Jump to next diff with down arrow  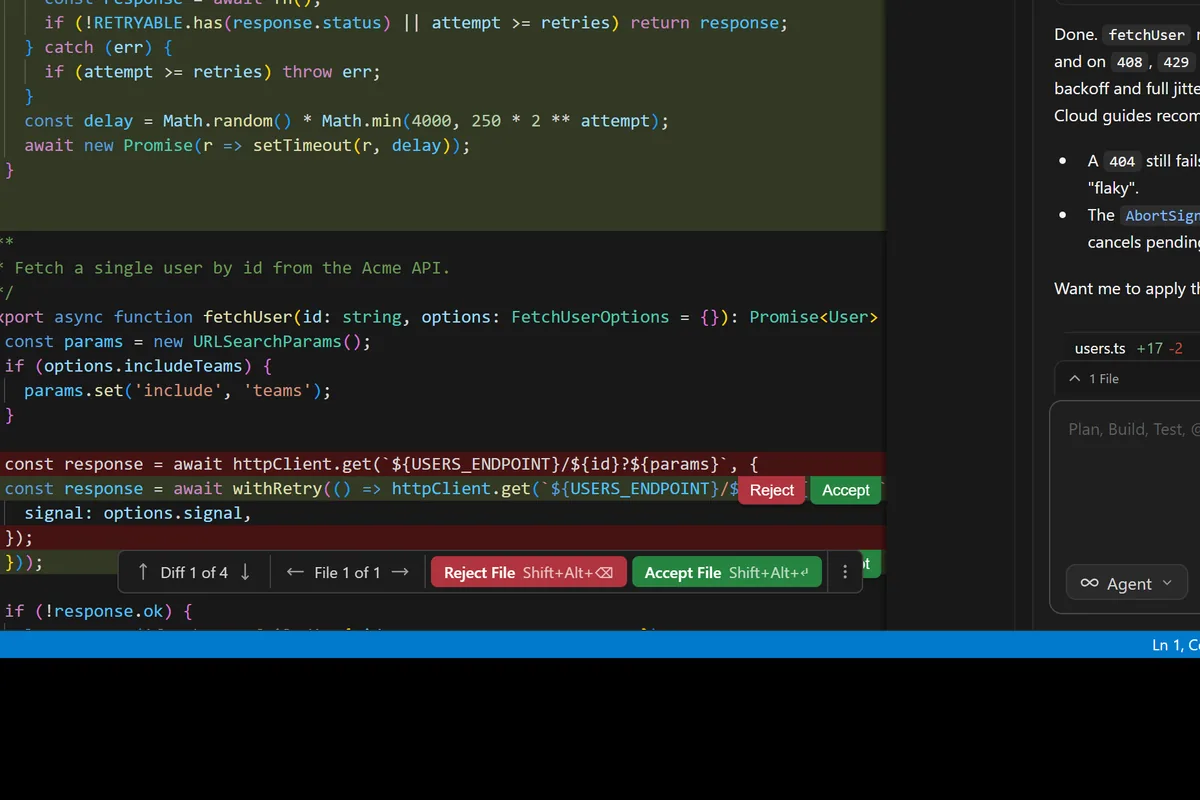(x=245, y=572)
